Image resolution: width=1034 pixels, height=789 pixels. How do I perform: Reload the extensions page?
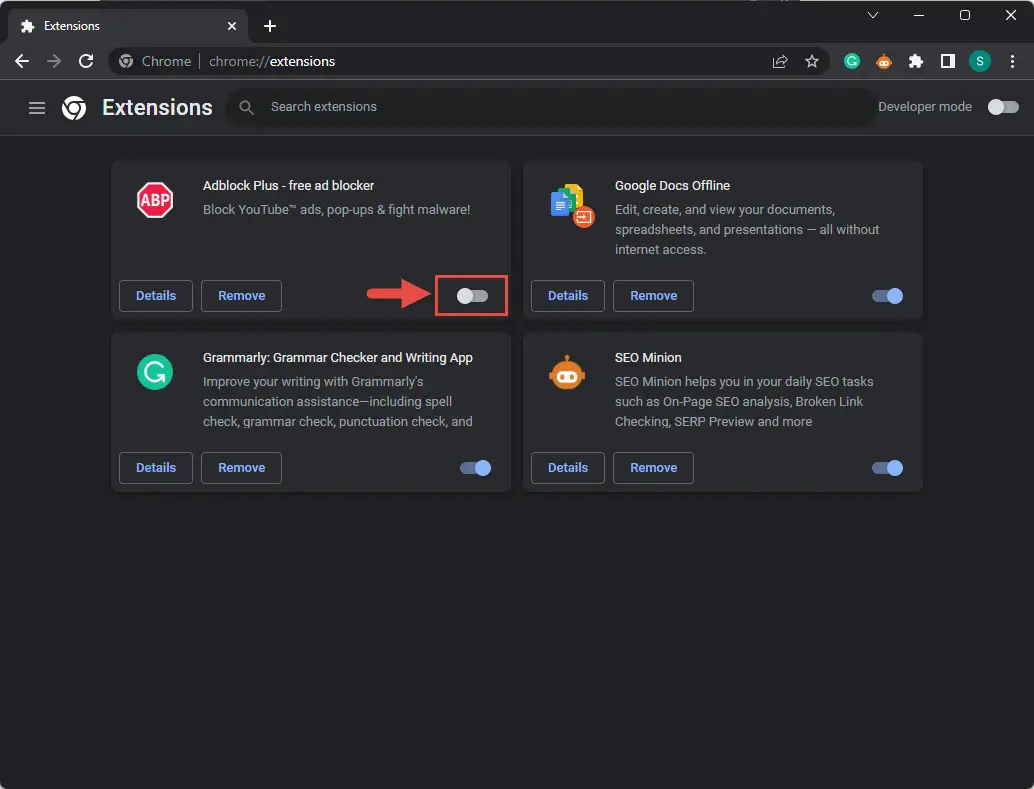click(86, 61)
